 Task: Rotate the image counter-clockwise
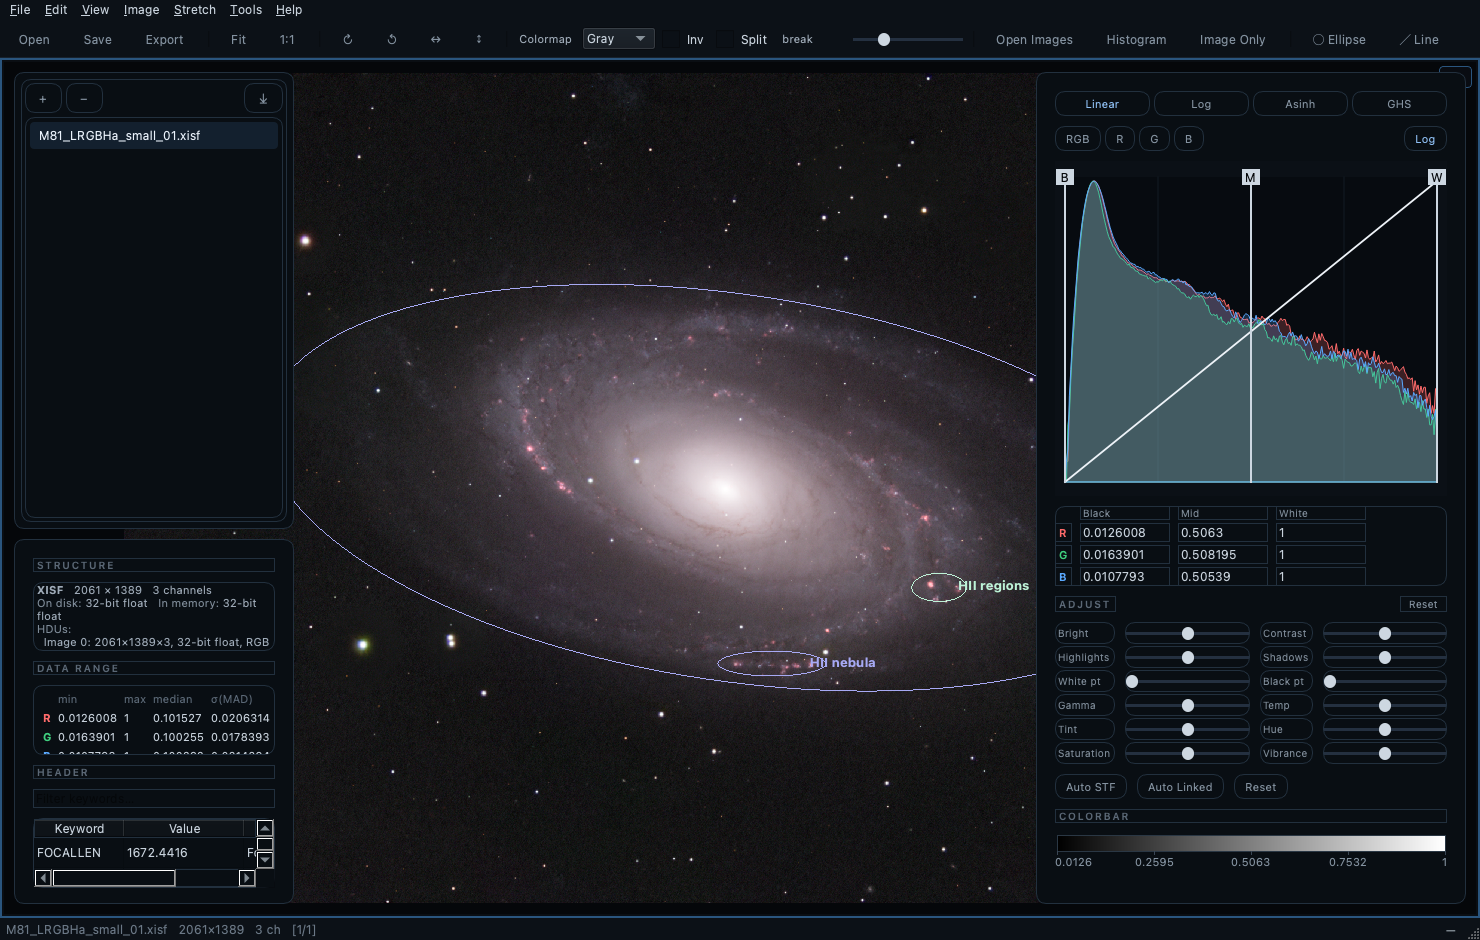(x=392, y=40)
